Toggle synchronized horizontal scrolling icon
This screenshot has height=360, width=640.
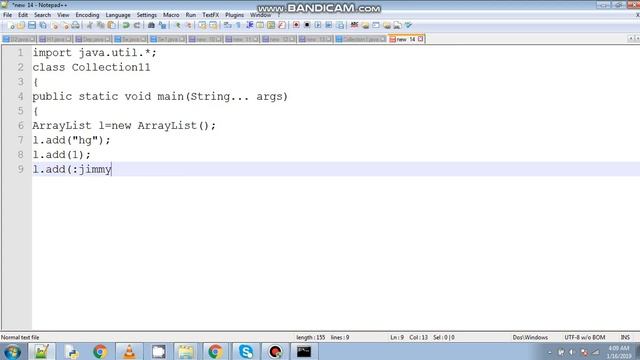[x=213, y=25]
